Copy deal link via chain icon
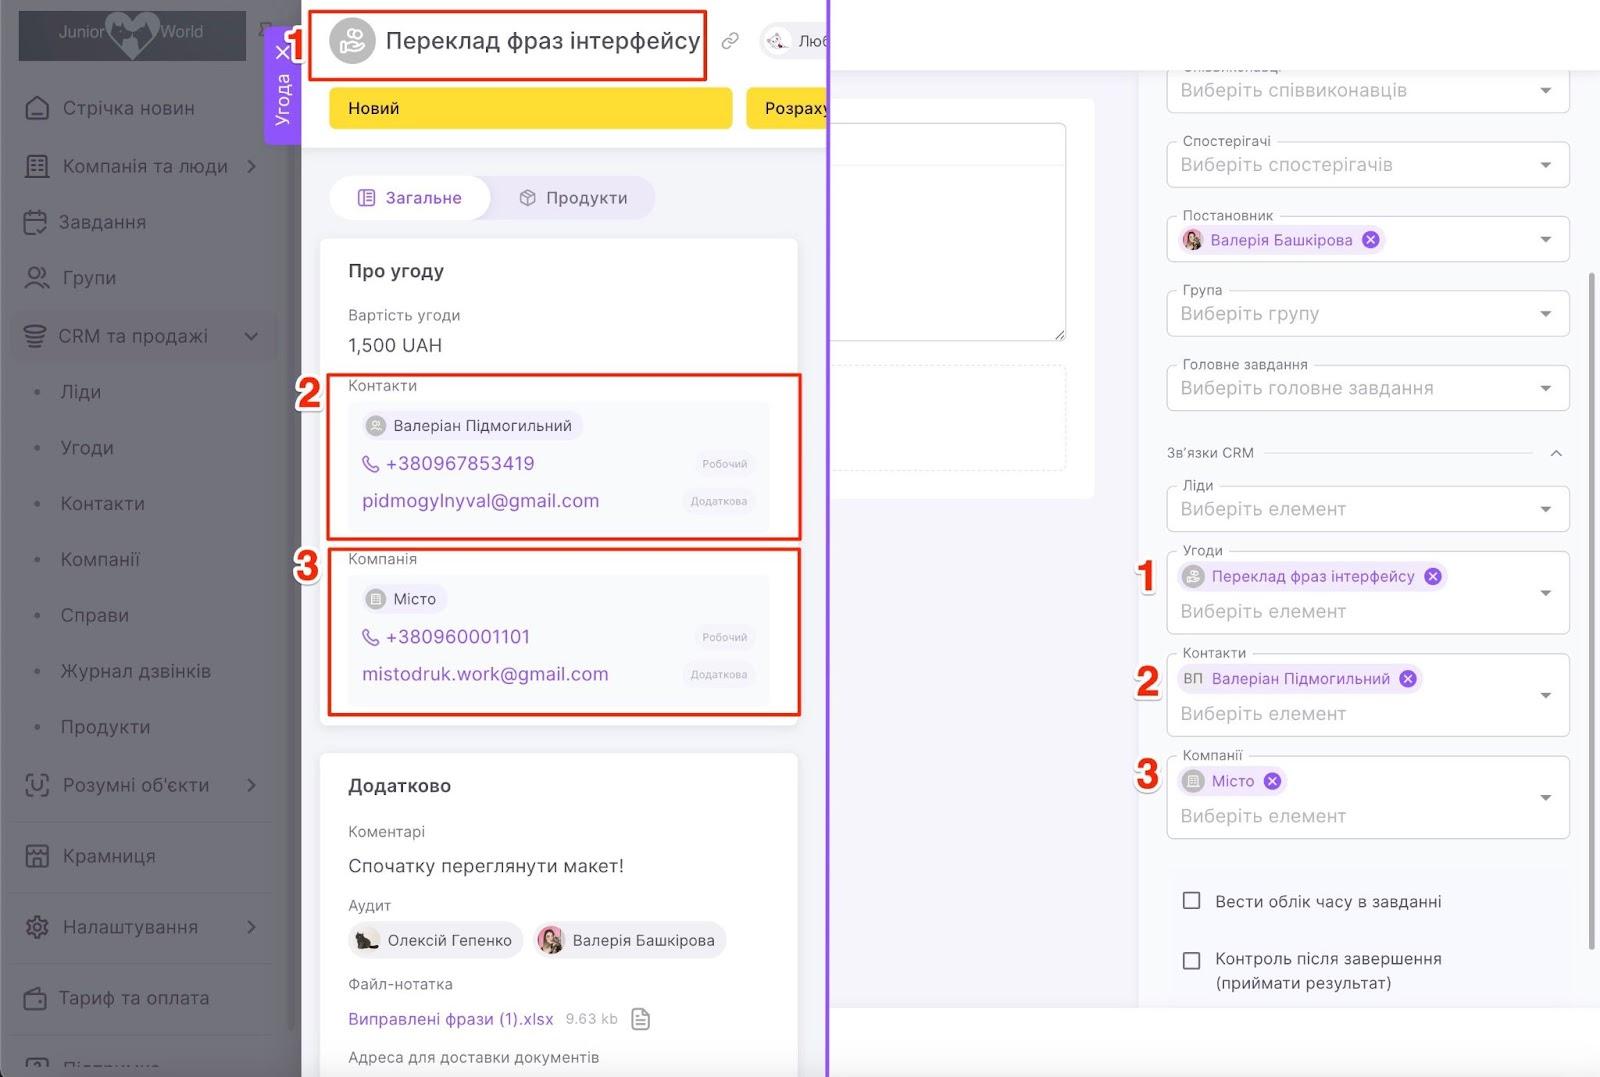 [x=730, y=41]
